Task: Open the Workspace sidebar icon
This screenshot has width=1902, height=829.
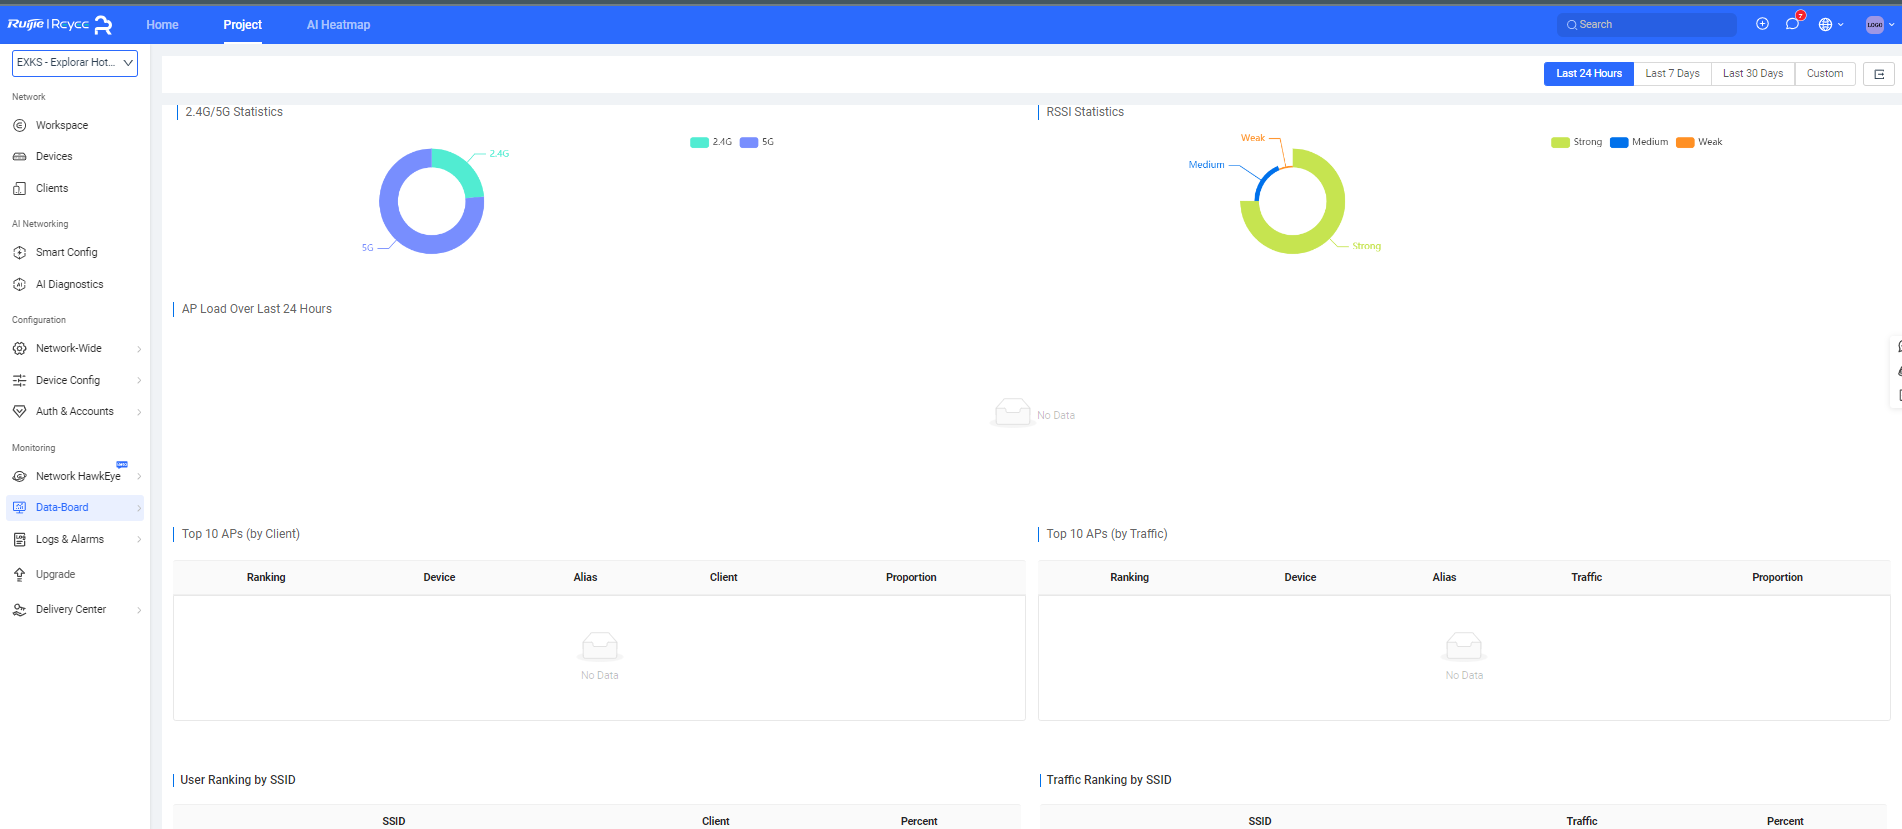Action: [x=19, y=125]
